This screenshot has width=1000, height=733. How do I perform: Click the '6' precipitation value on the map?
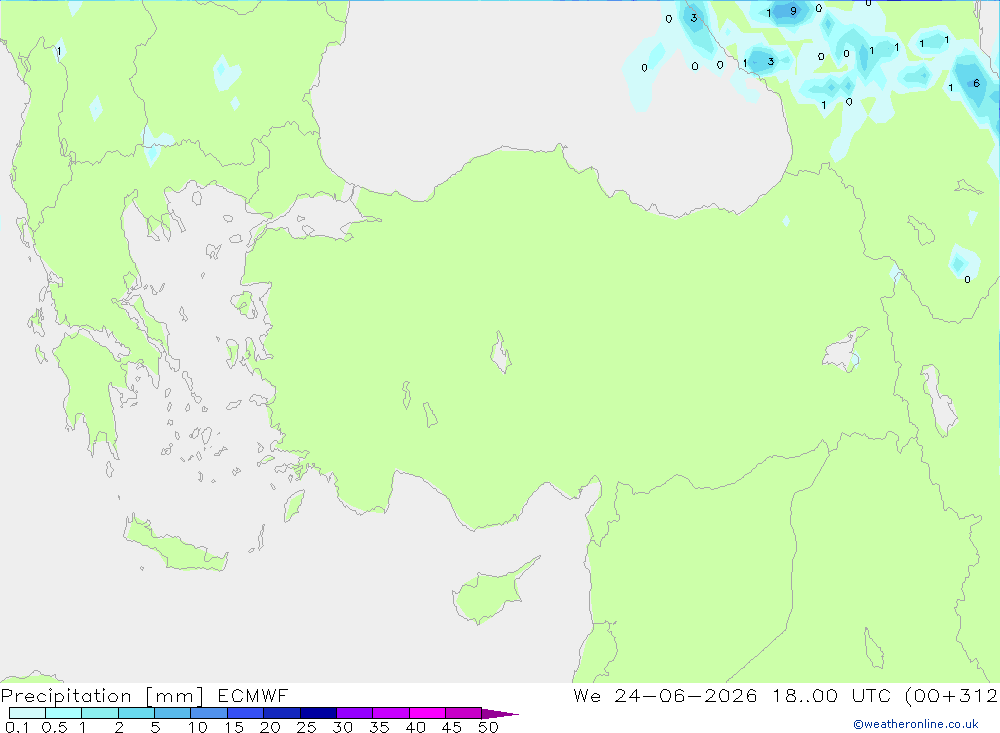(x=976, y=83)
